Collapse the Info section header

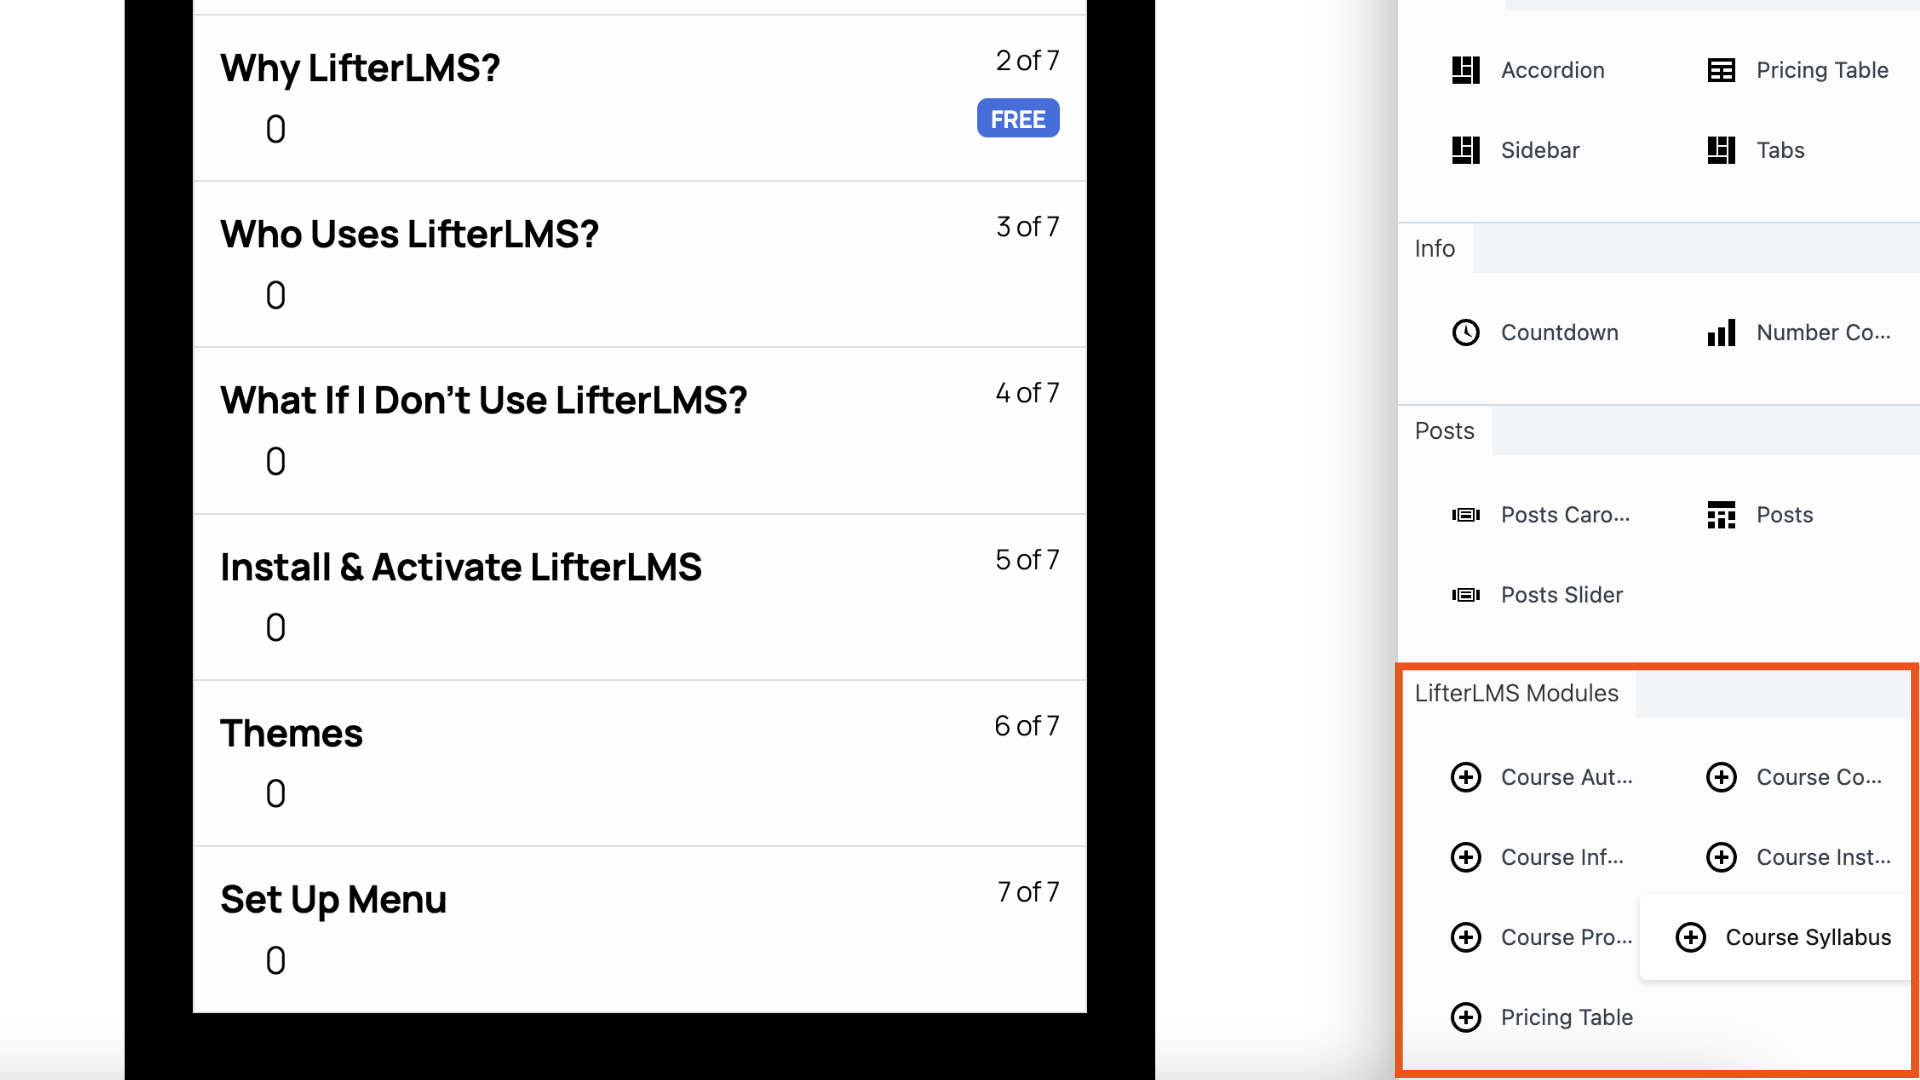point(1434,248)
